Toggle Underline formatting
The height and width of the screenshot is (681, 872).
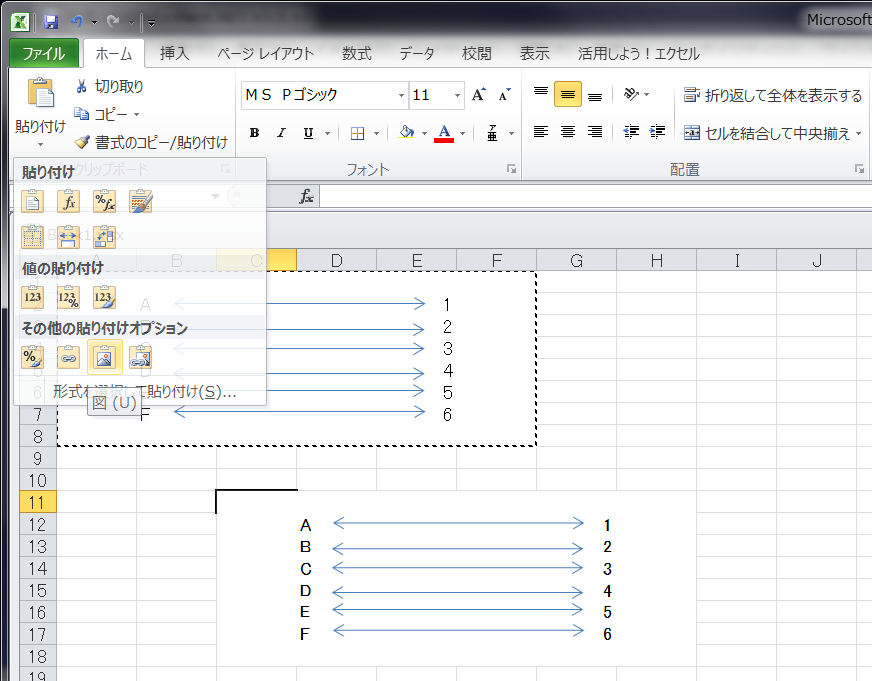308,133
